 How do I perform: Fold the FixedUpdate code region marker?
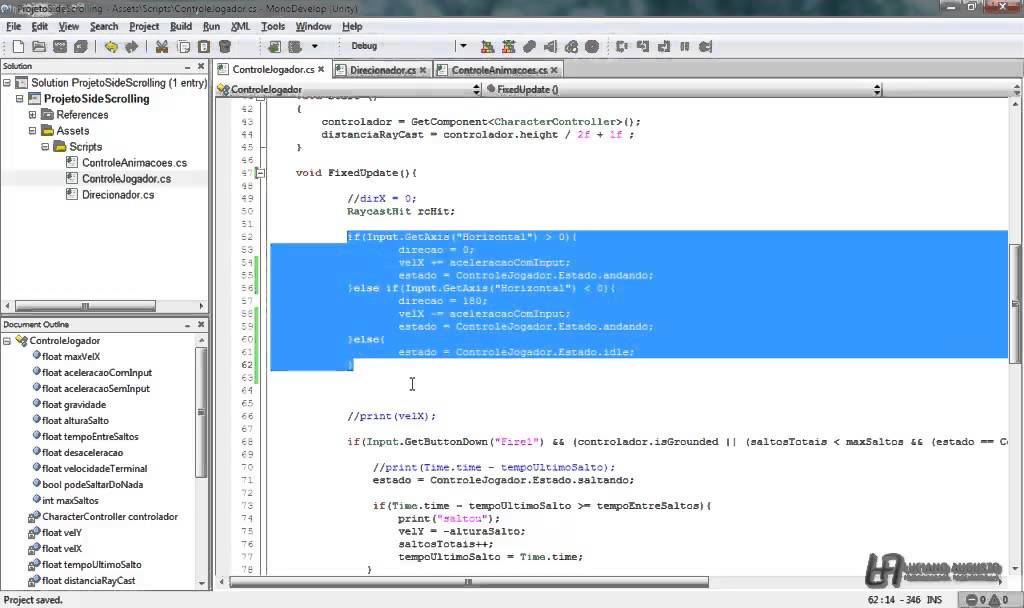coord(260,173)
